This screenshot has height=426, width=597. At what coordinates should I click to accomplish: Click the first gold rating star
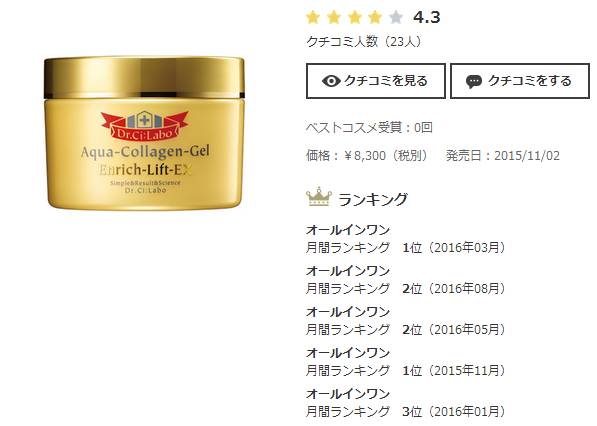point(313,18)
